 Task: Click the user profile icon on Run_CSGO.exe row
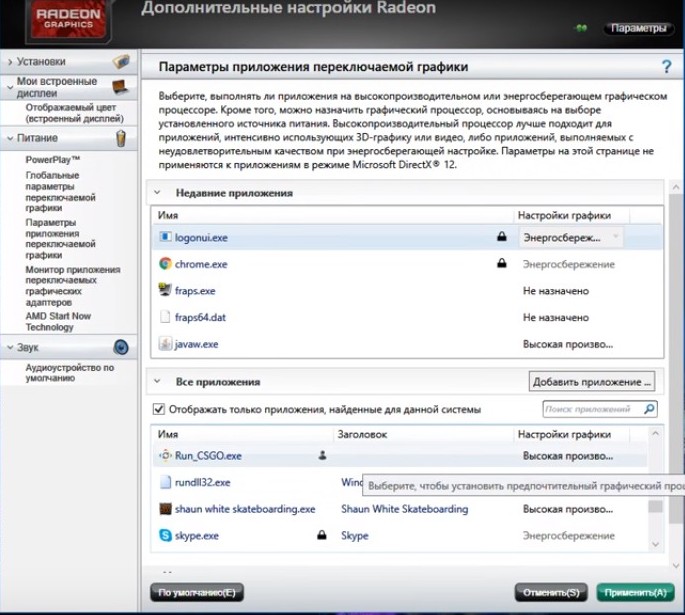[x=322, y=456]
